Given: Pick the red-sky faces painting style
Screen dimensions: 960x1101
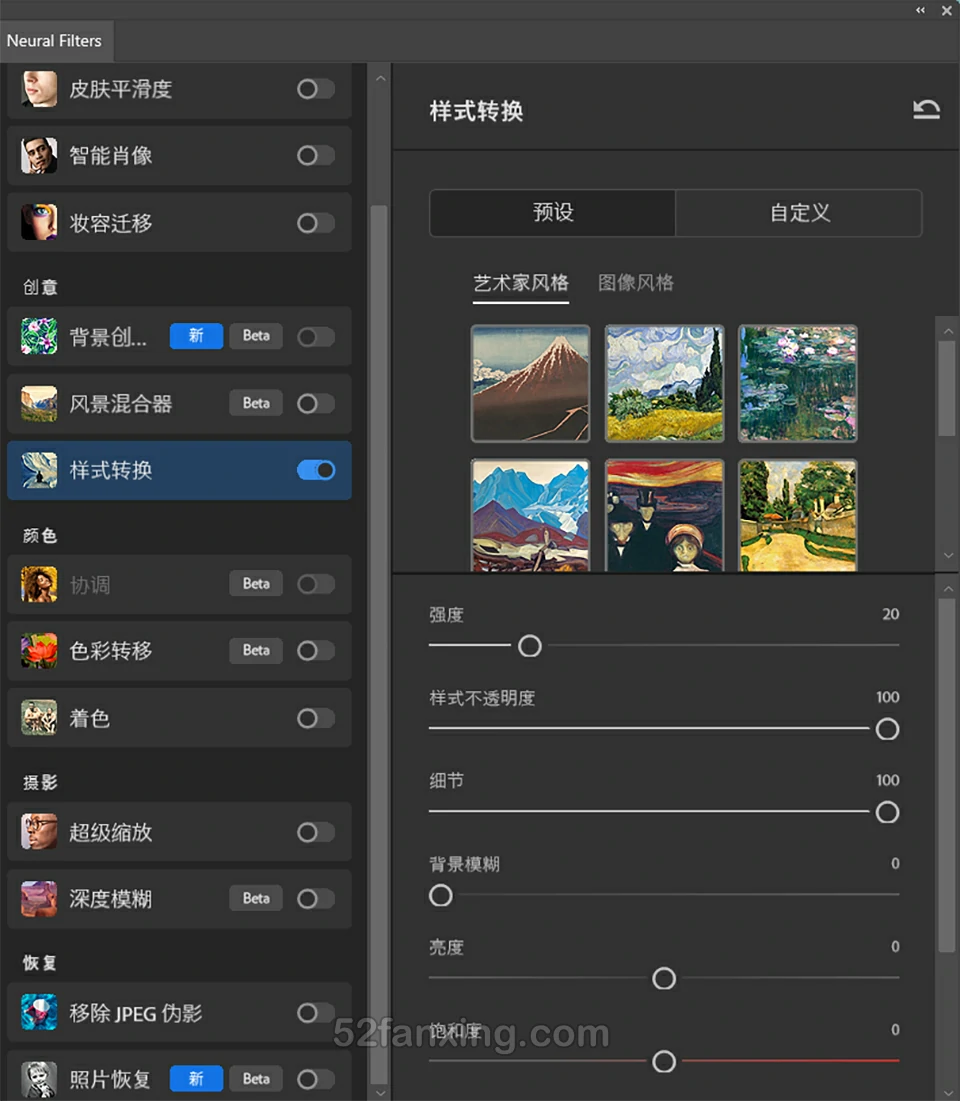Looking at the screenshot, I should click(x=664, y=515).
